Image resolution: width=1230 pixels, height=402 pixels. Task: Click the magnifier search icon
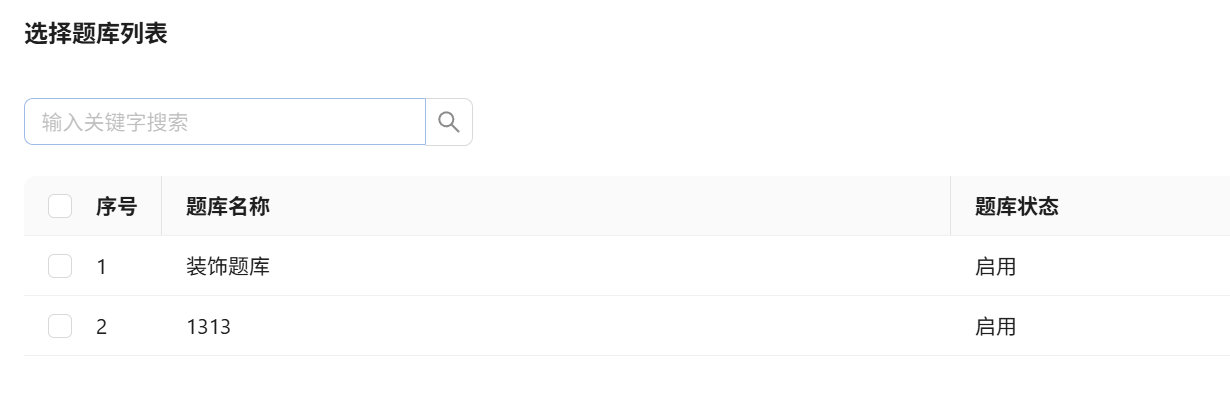(449, 122)
